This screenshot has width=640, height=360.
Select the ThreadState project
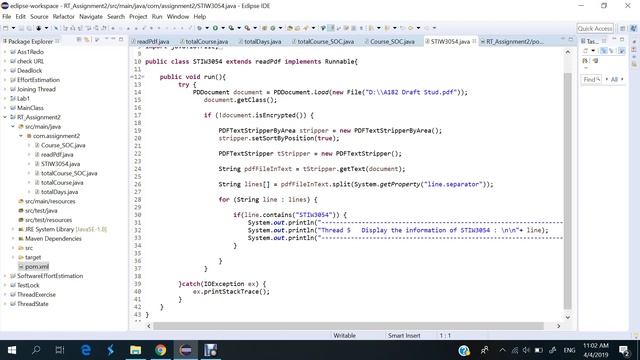(33, 304)
